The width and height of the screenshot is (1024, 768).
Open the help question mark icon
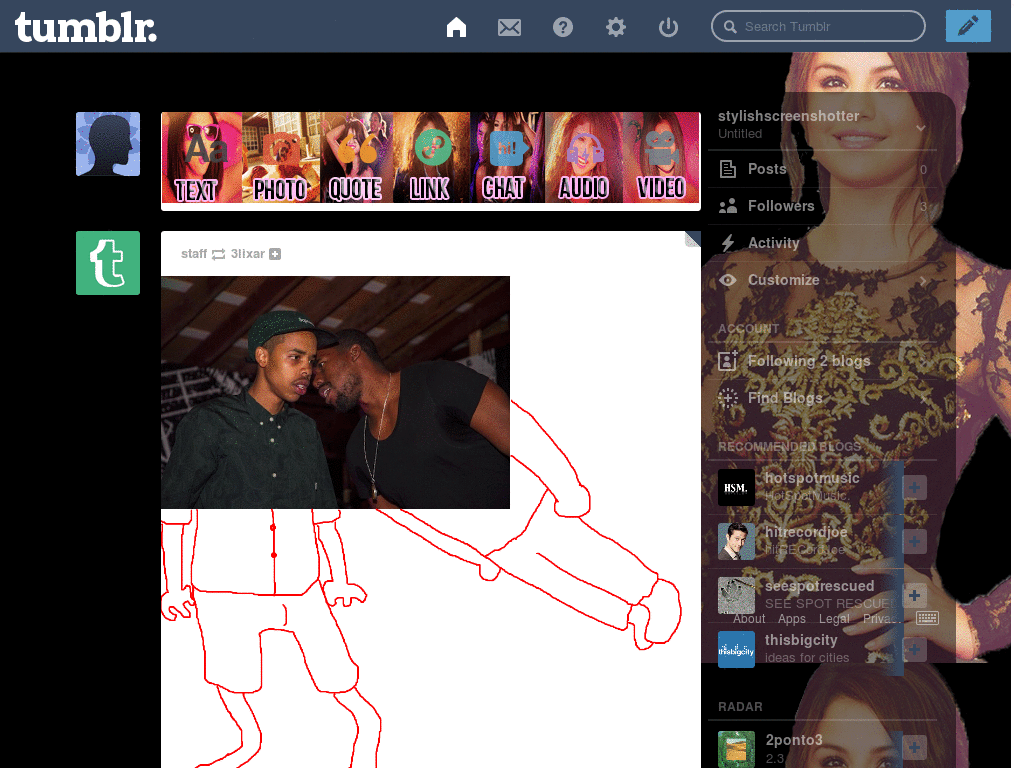click(x=563, y=27)
